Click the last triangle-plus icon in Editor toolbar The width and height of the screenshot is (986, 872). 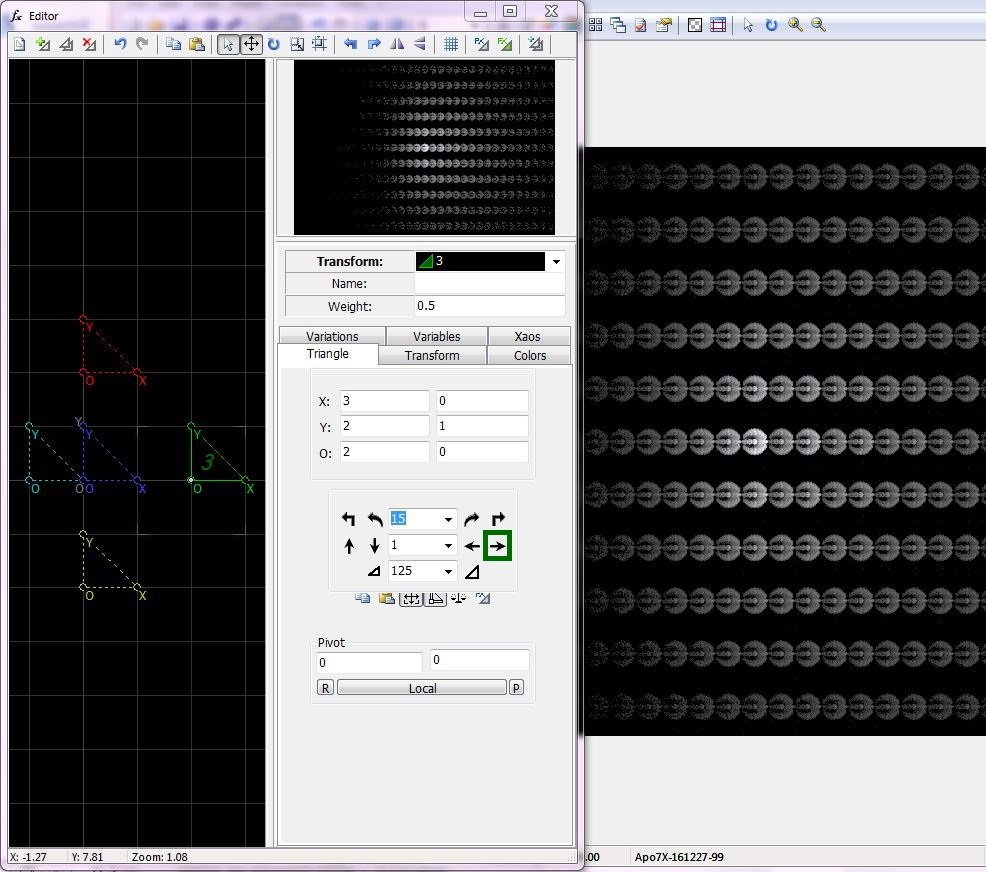pyautogui.click(x=536, y=44)
